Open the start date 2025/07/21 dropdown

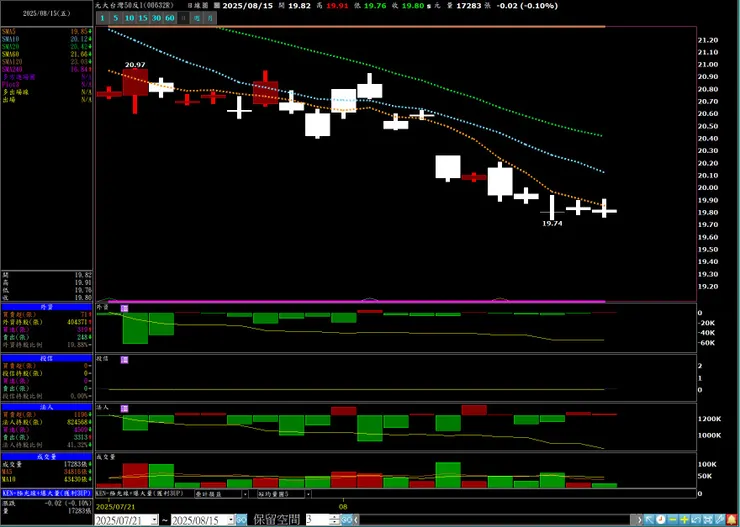tap(154, 520)
